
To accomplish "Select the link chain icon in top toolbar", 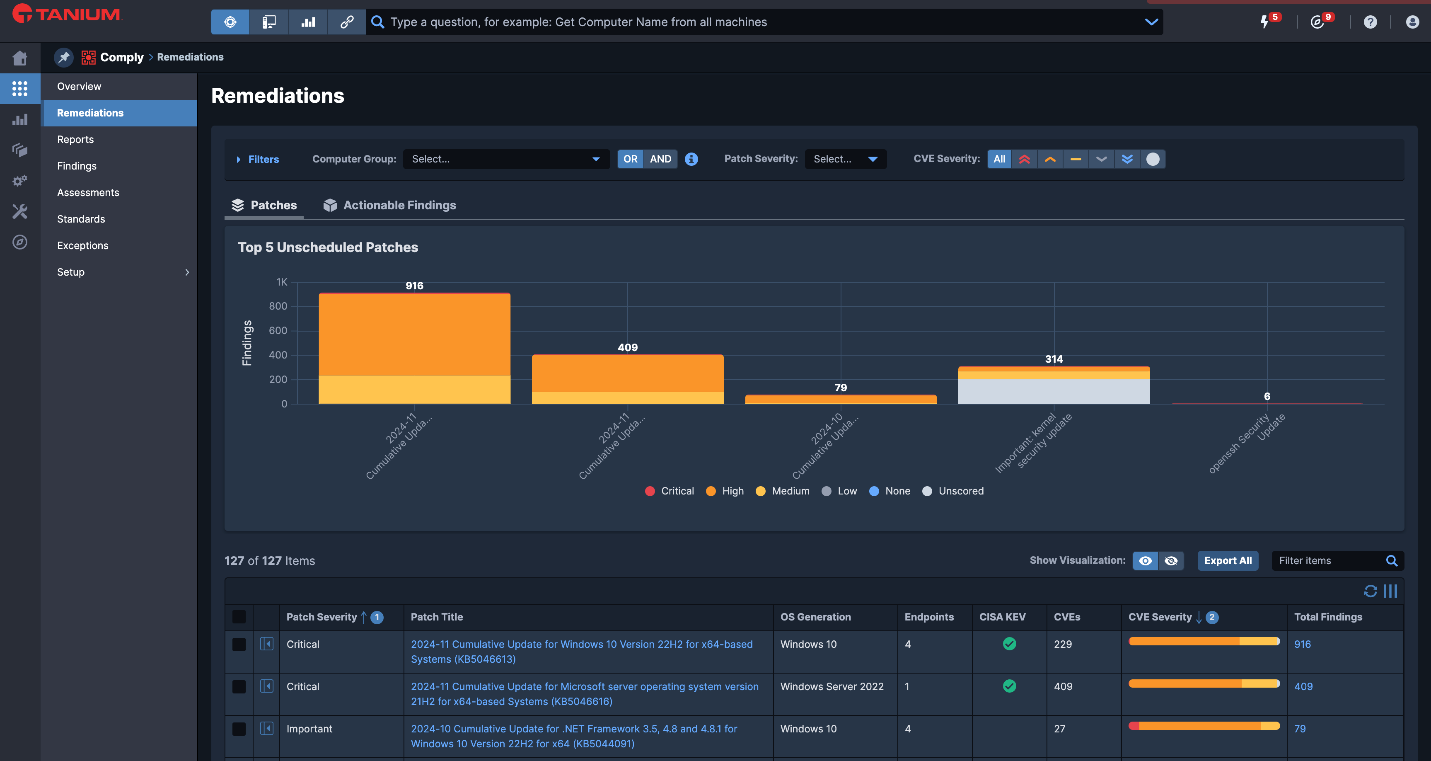I will point(346,22).
